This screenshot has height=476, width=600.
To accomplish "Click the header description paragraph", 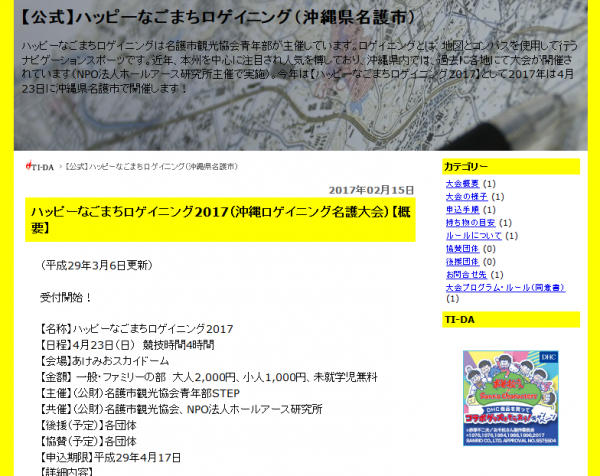I will click(x=299, y=67).
